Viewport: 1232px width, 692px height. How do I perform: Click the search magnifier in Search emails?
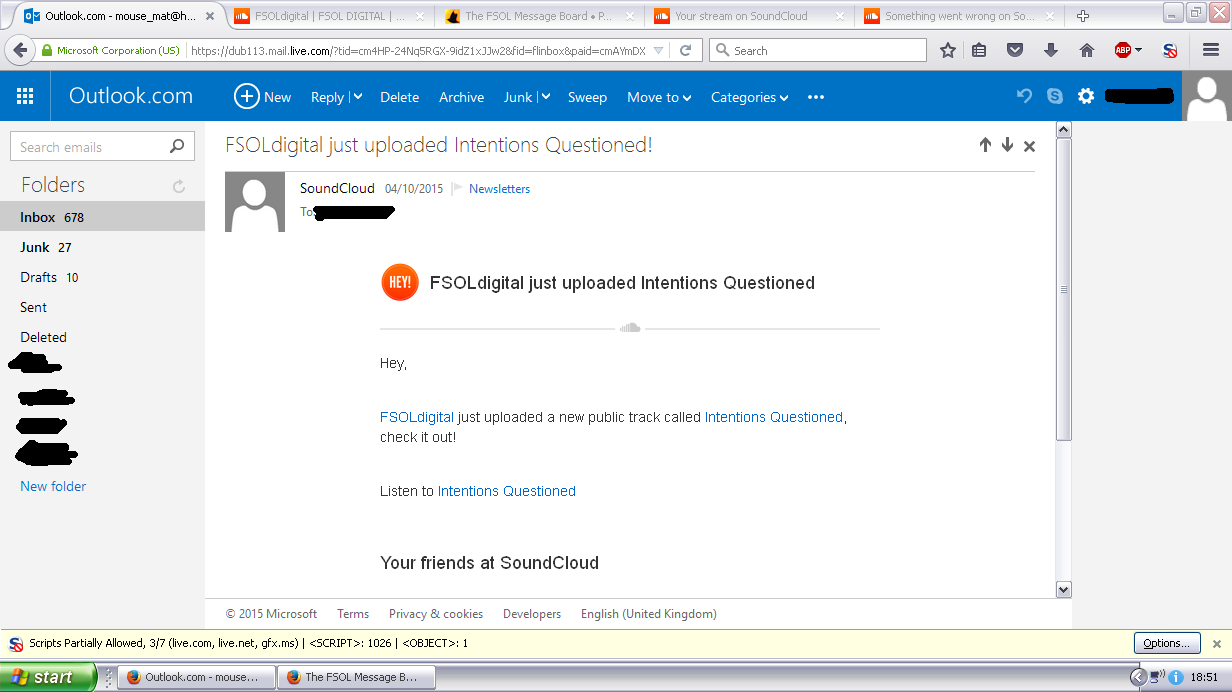click(177, 146)
